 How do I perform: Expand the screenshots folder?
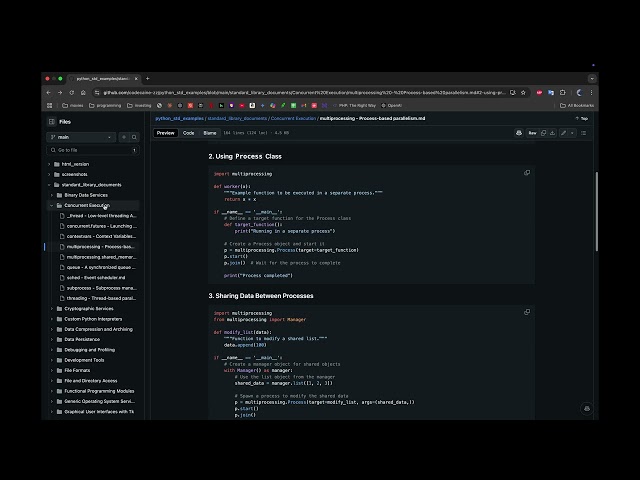[x=49, y=174]
